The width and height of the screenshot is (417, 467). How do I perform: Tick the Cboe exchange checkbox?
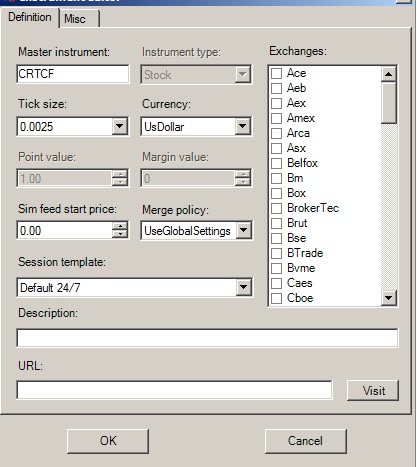tap(276, 298)
